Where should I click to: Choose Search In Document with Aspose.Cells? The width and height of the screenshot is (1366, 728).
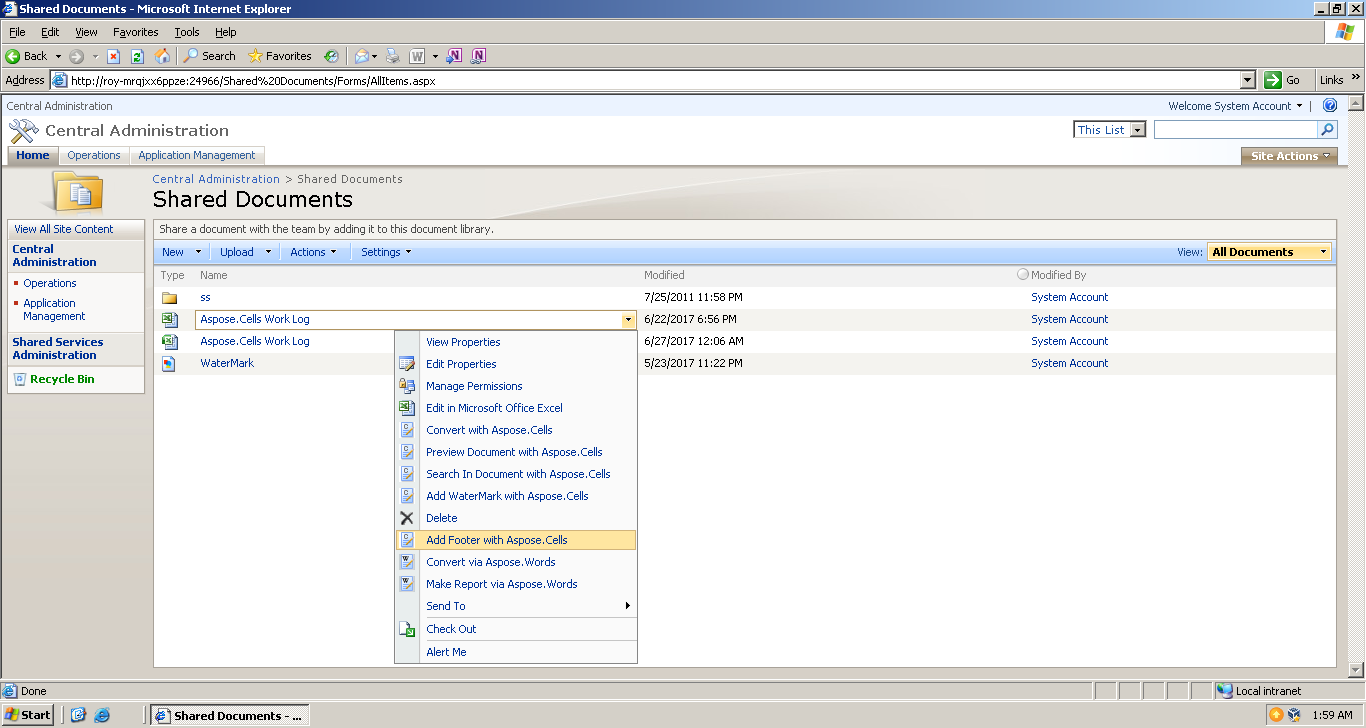(516, 474)
